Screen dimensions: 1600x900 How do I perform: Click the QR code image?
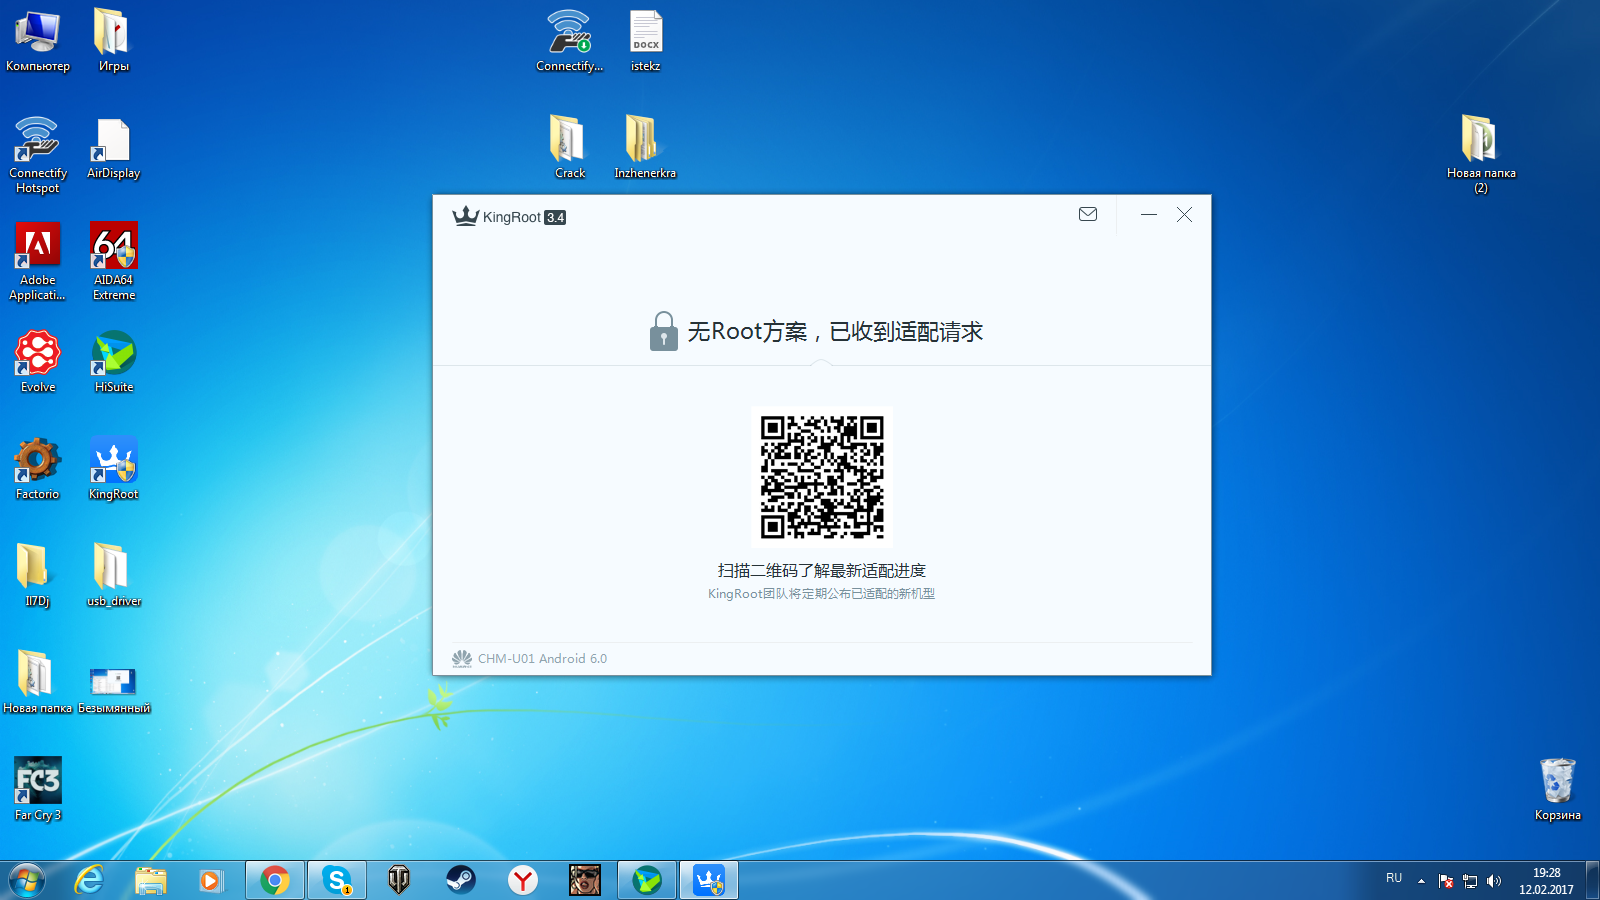coord(822,477)
